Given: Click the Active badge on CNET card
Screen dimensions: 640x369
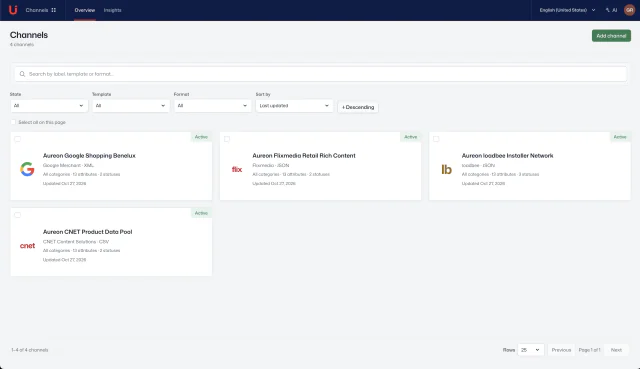Looking at the screenshot, I should pos(201,213).
